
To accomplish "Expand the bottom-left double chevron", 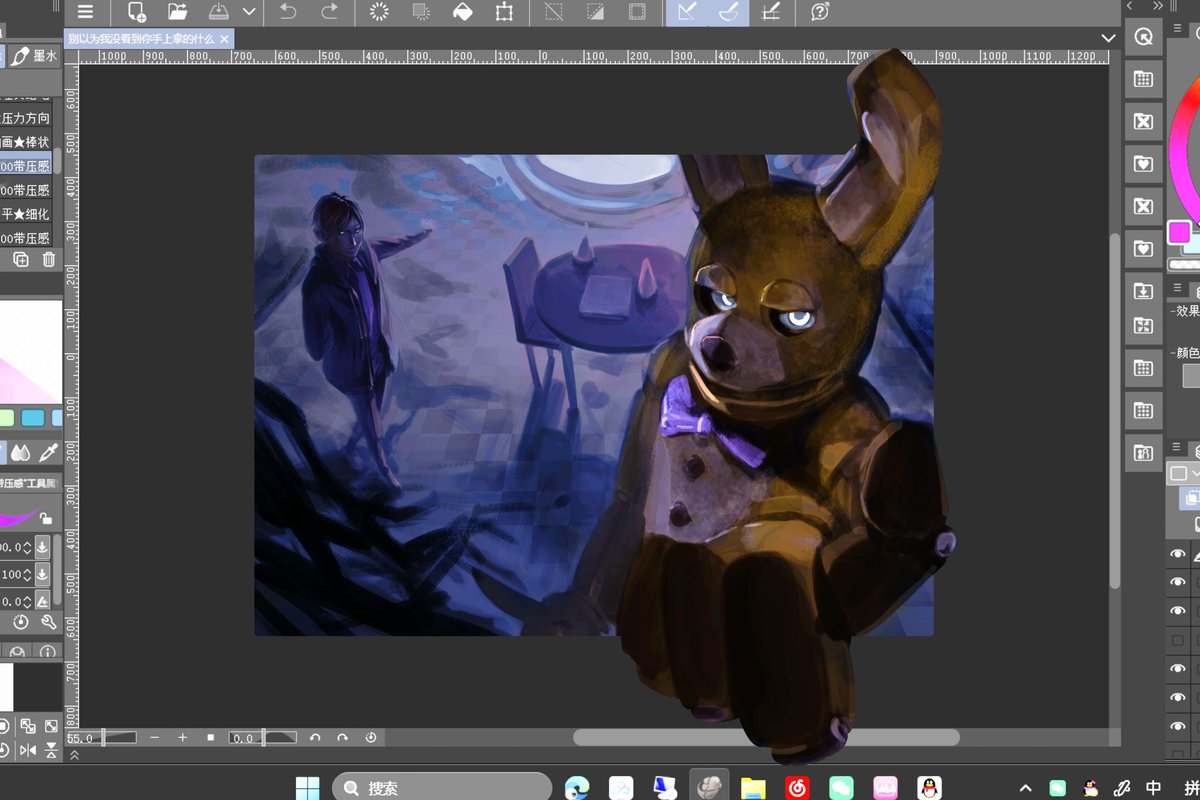I will [73, 756].
